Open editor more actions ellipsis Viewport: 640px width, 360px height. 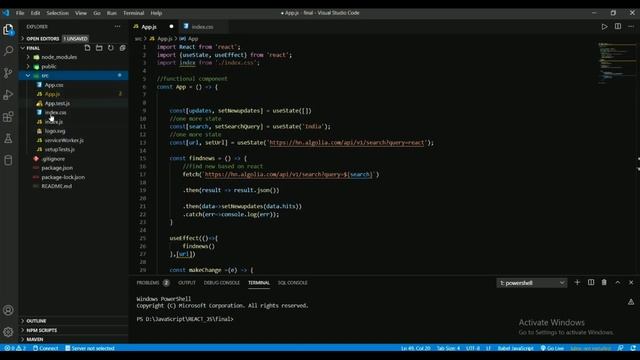[631, 27]
